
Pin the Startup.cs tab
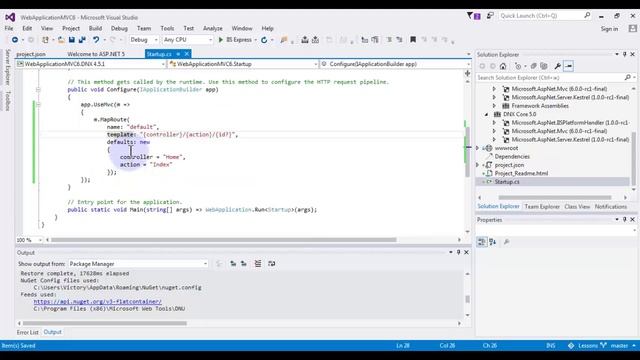point(178,54)
